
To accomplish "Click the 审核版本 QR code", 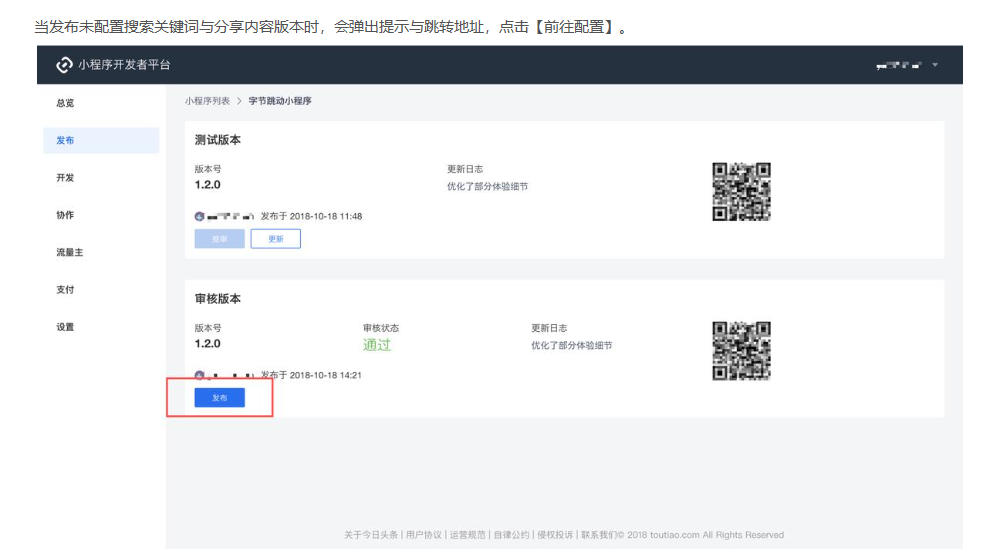I will (741, 350).
